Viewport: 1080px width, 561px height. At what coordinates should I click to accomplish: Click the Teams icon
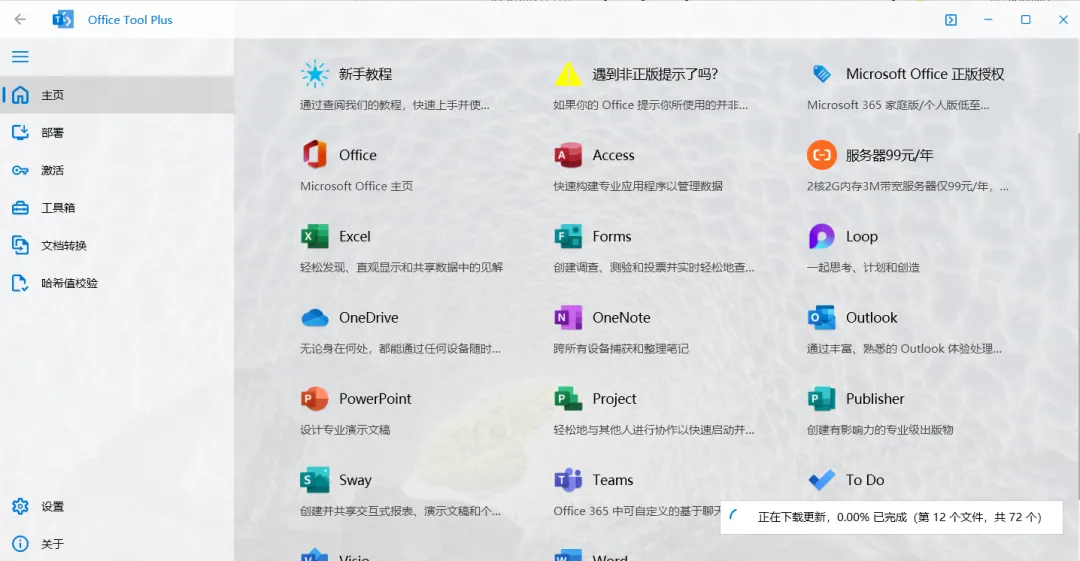568,480
